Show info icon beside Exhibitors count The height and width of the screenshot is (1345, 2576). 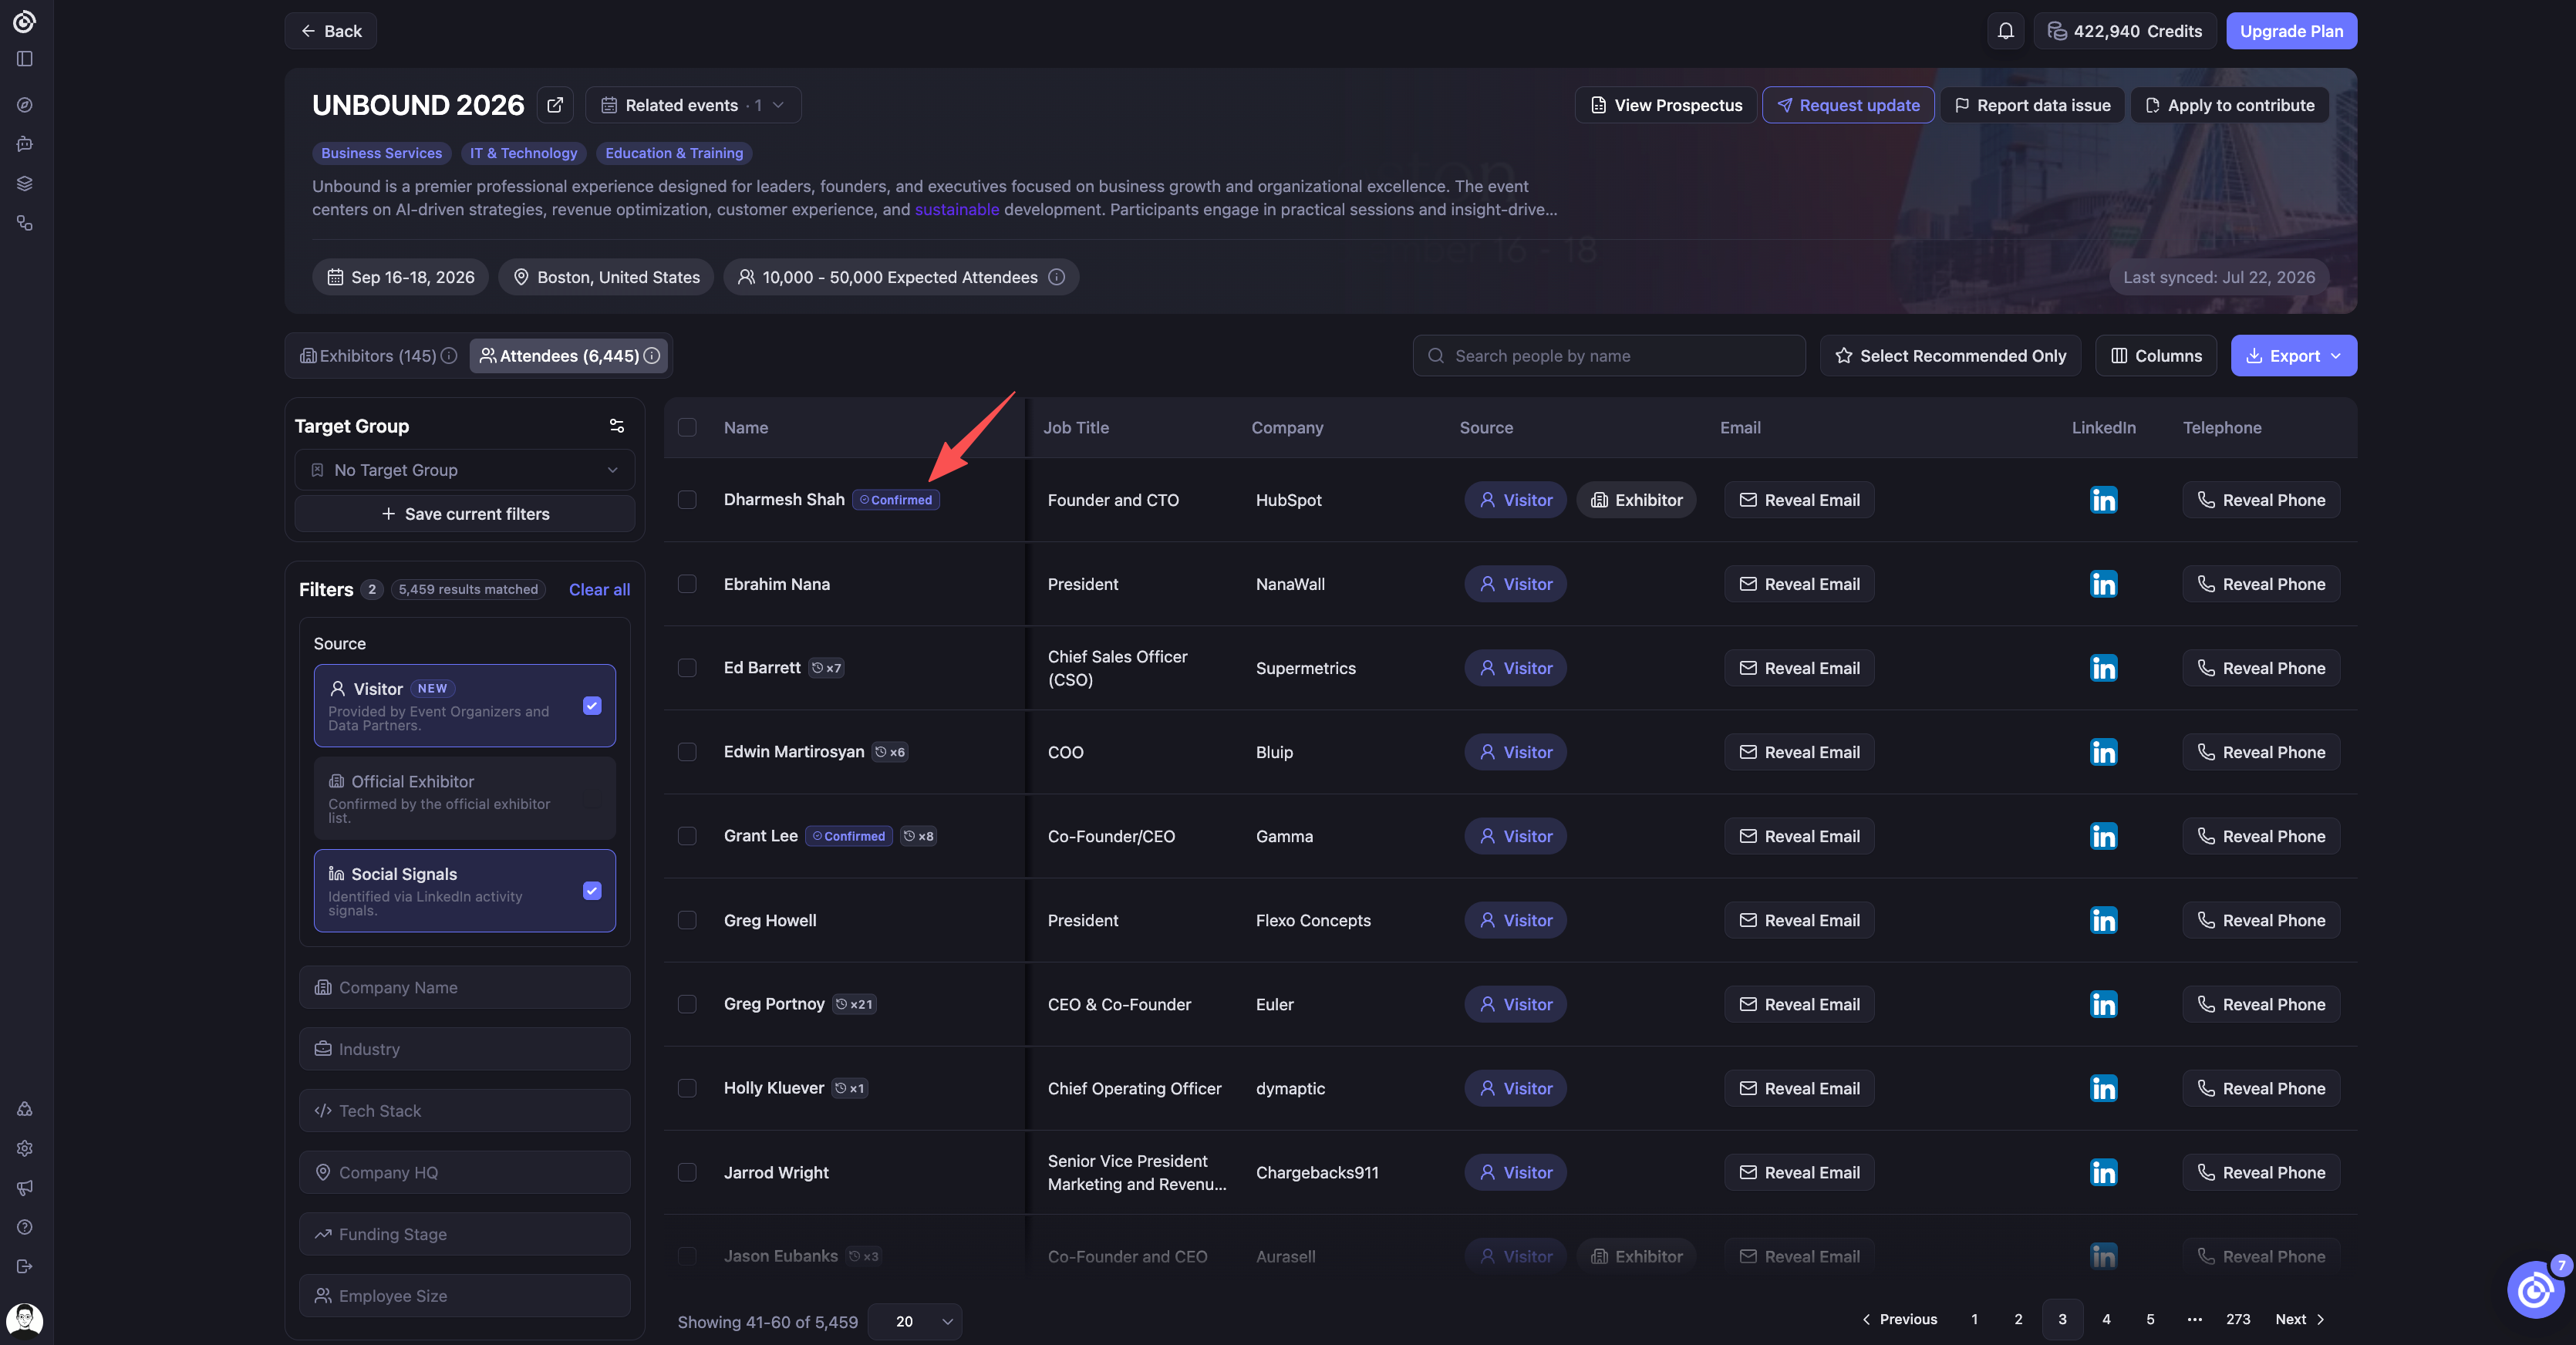449,356
